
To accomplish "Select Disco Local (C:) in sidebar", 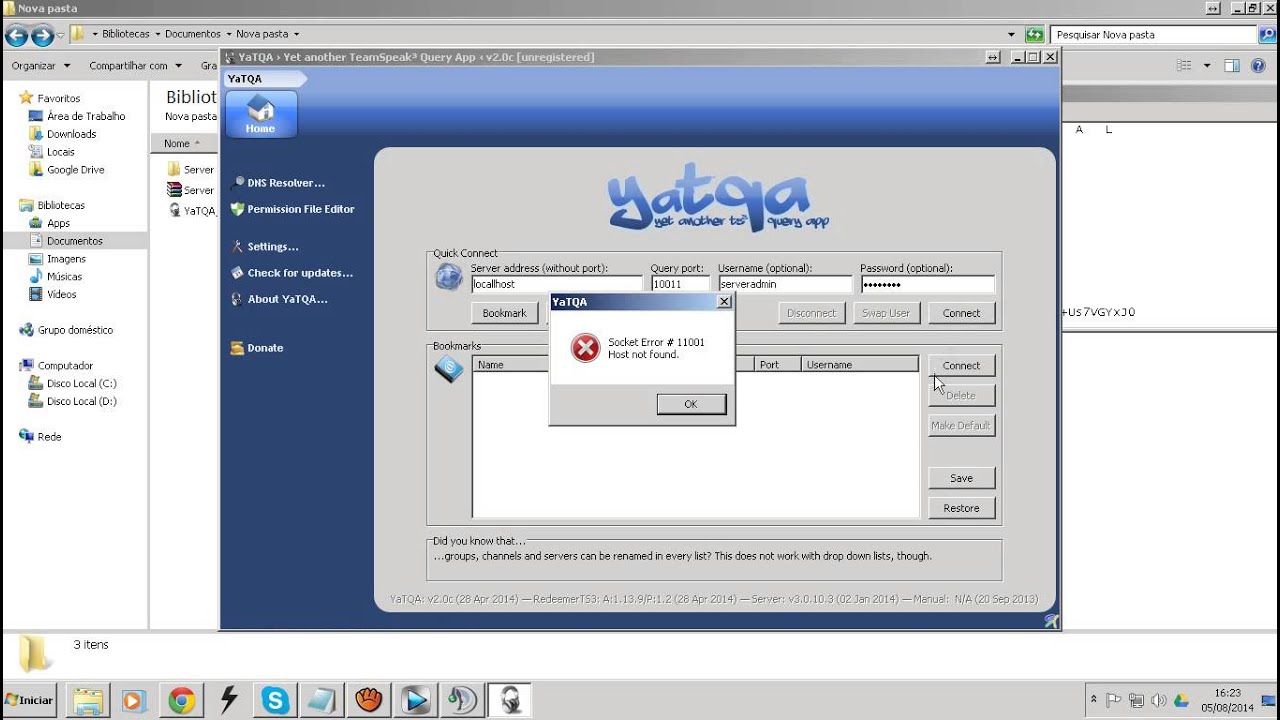I will click(x=81, y=383).
